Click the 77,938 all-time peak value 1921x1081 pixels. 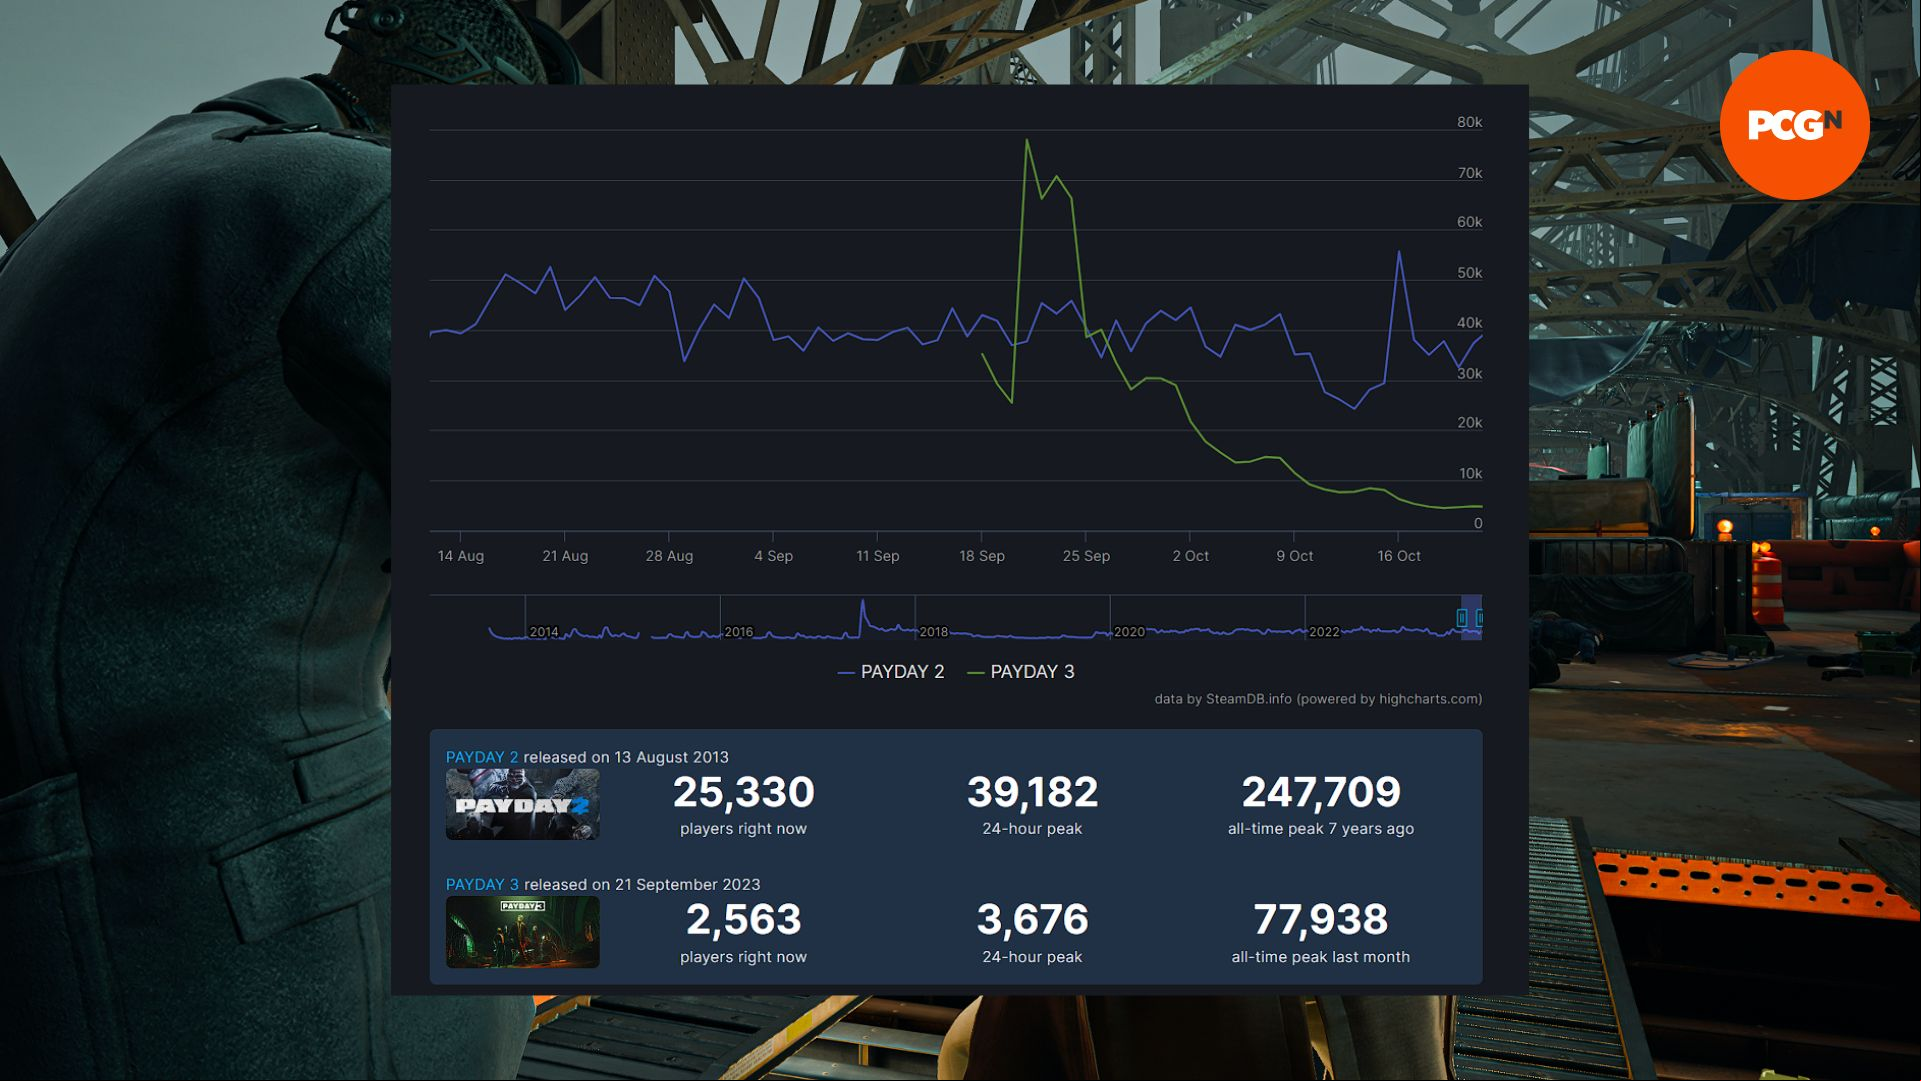click(x=1321, y=920)
